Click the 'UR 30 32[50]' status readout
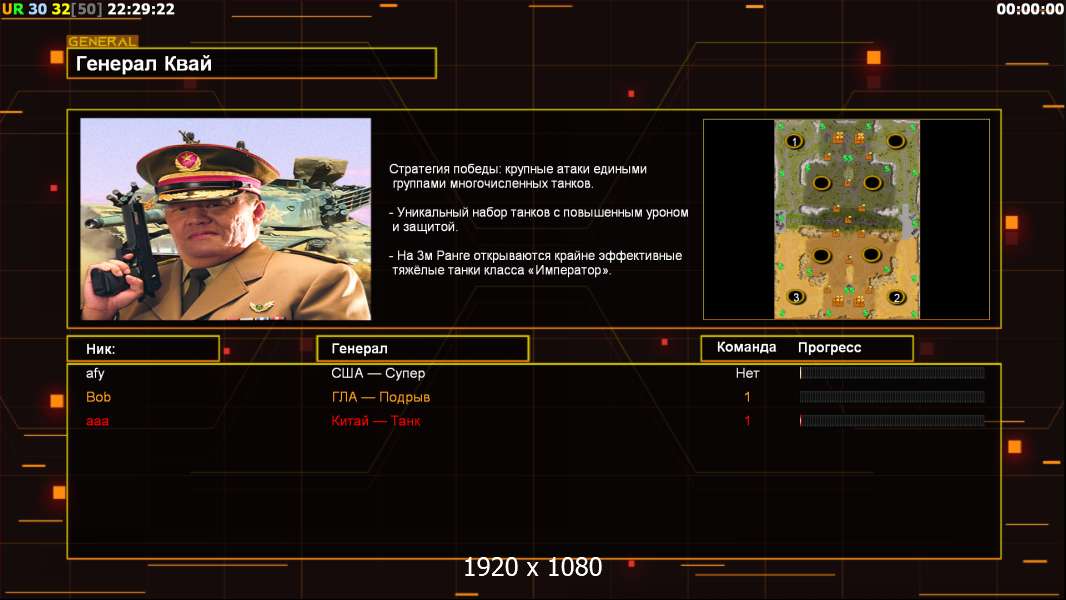The image size is (1066, 600). 52,9
